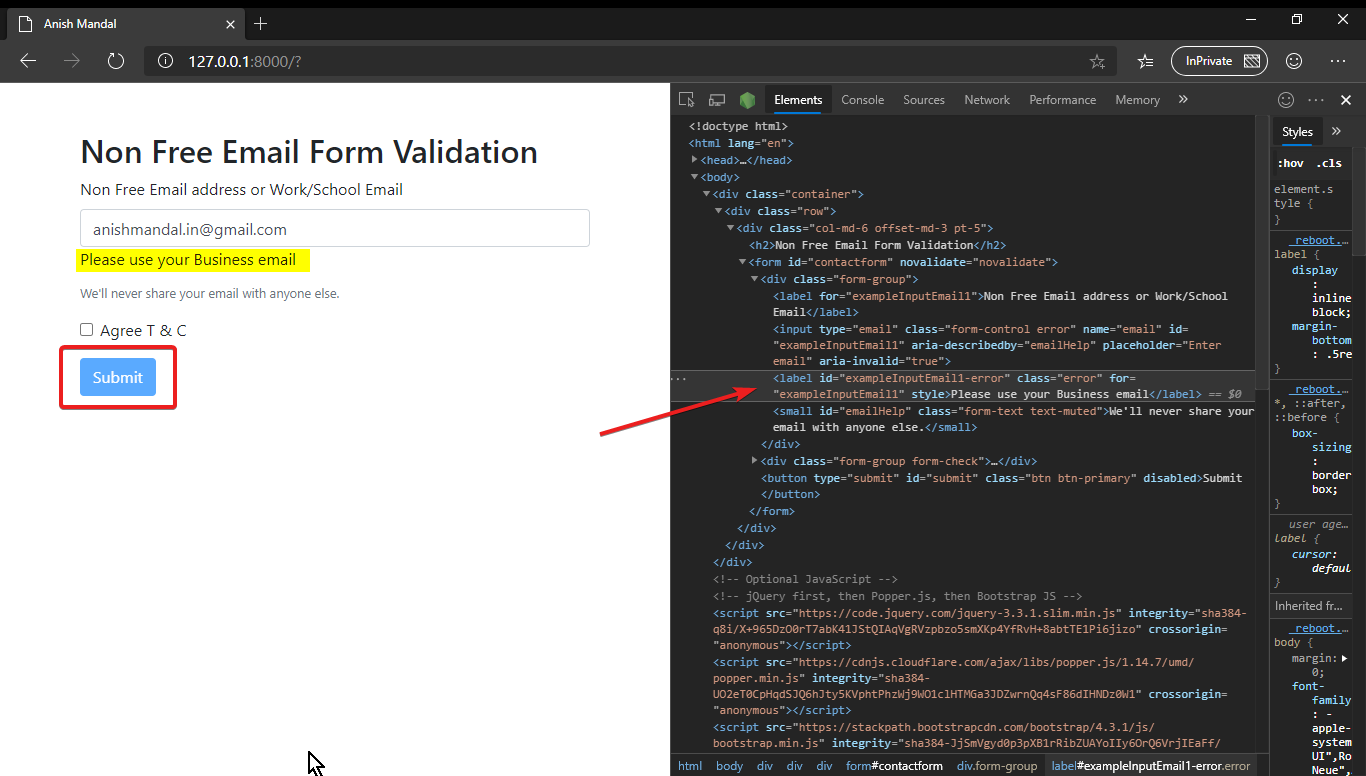
Task: Toggle element classes with the .cls button
Action: point(1330,162)
